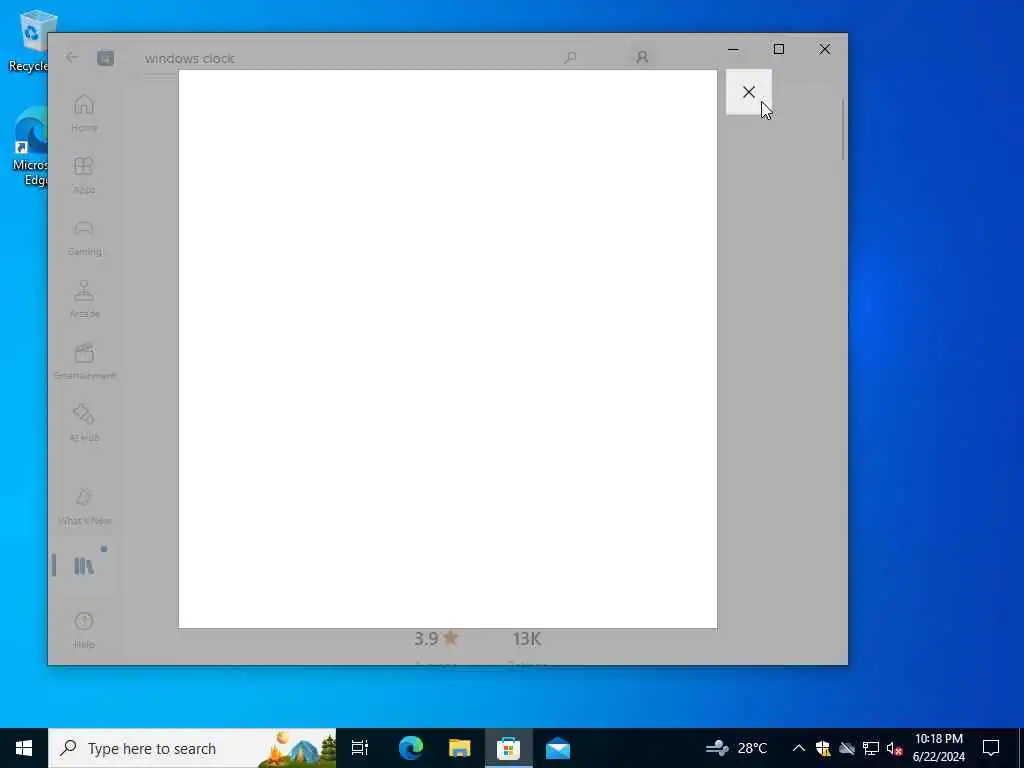Open the 28°C weather widget
The height and width of the screenshot is (768, 1024).
pos(737,748)
